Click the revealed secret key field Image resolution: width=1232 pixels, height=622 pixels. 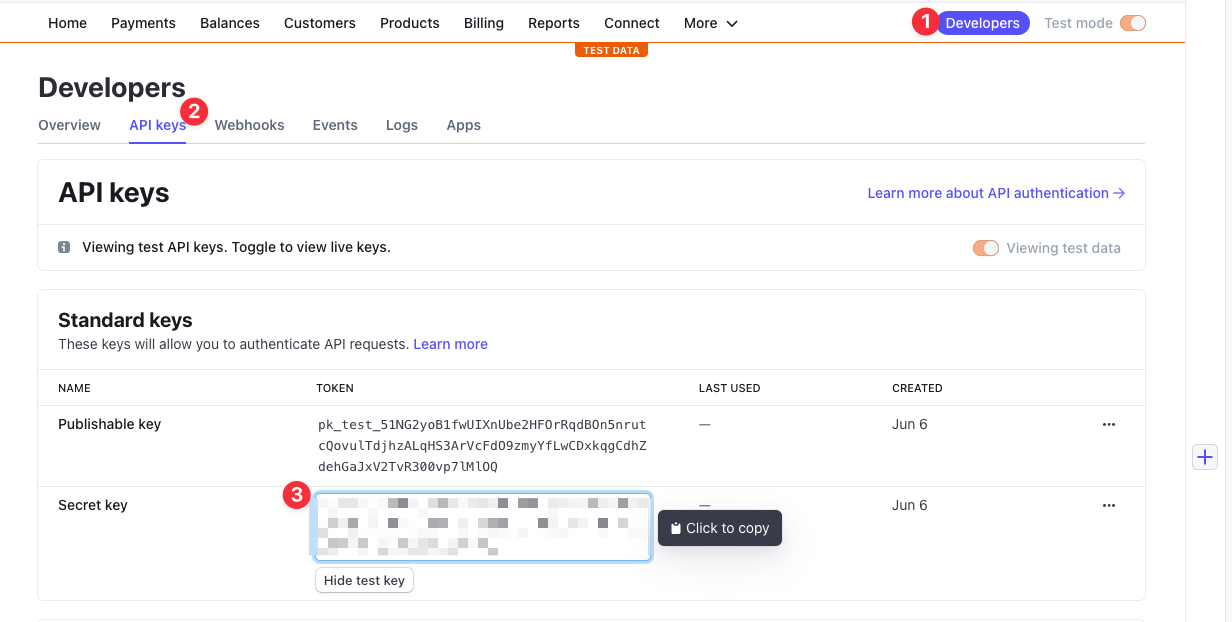point(483,526)
